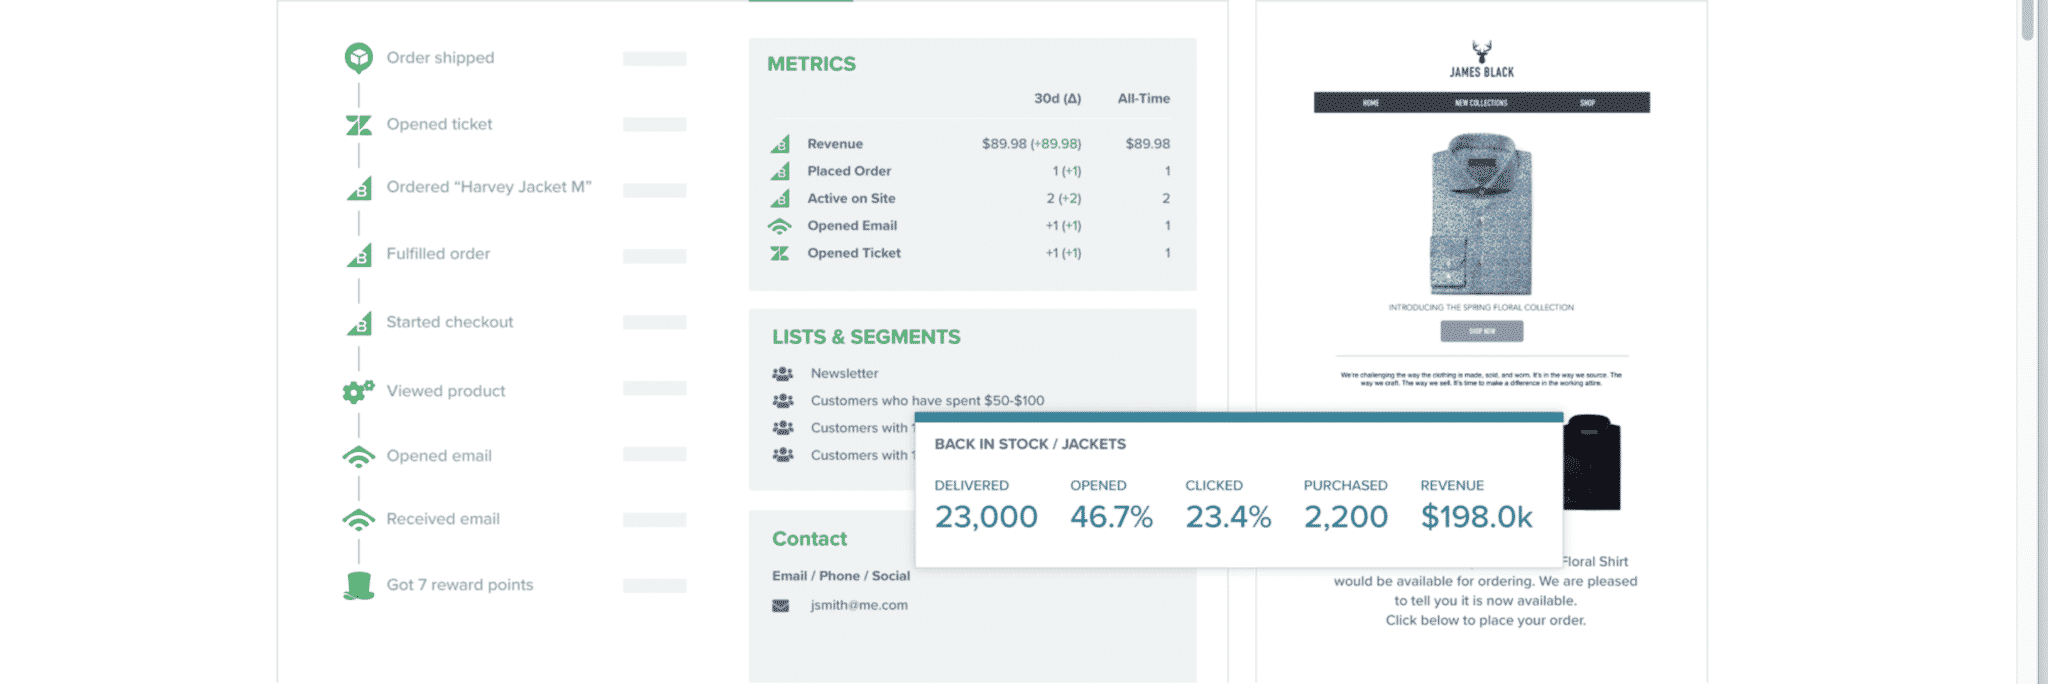
Task: Click the floral shirt product image
Action: point(1481,214)
